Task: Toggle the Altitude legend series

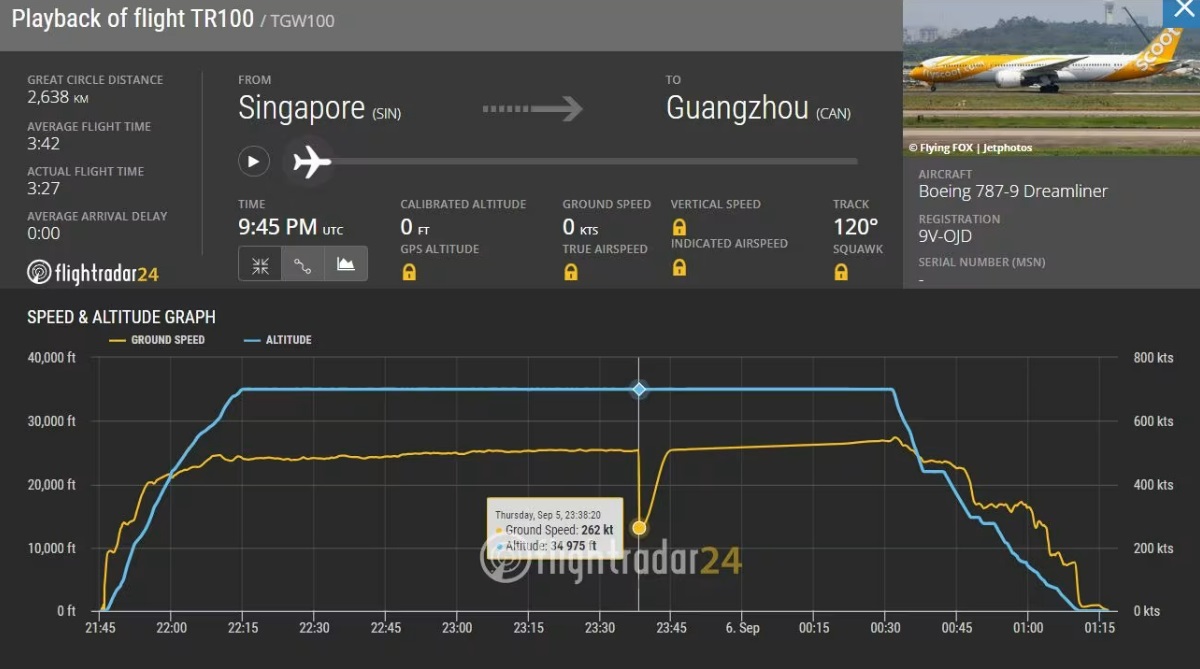Action: 278,340
